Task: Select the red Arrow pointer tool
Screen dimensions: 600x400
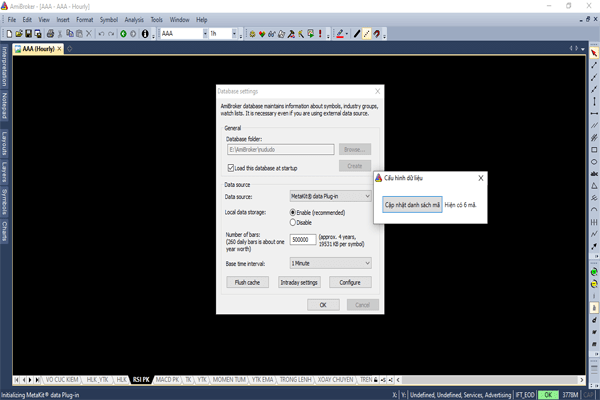Action: tap(594, 53)
